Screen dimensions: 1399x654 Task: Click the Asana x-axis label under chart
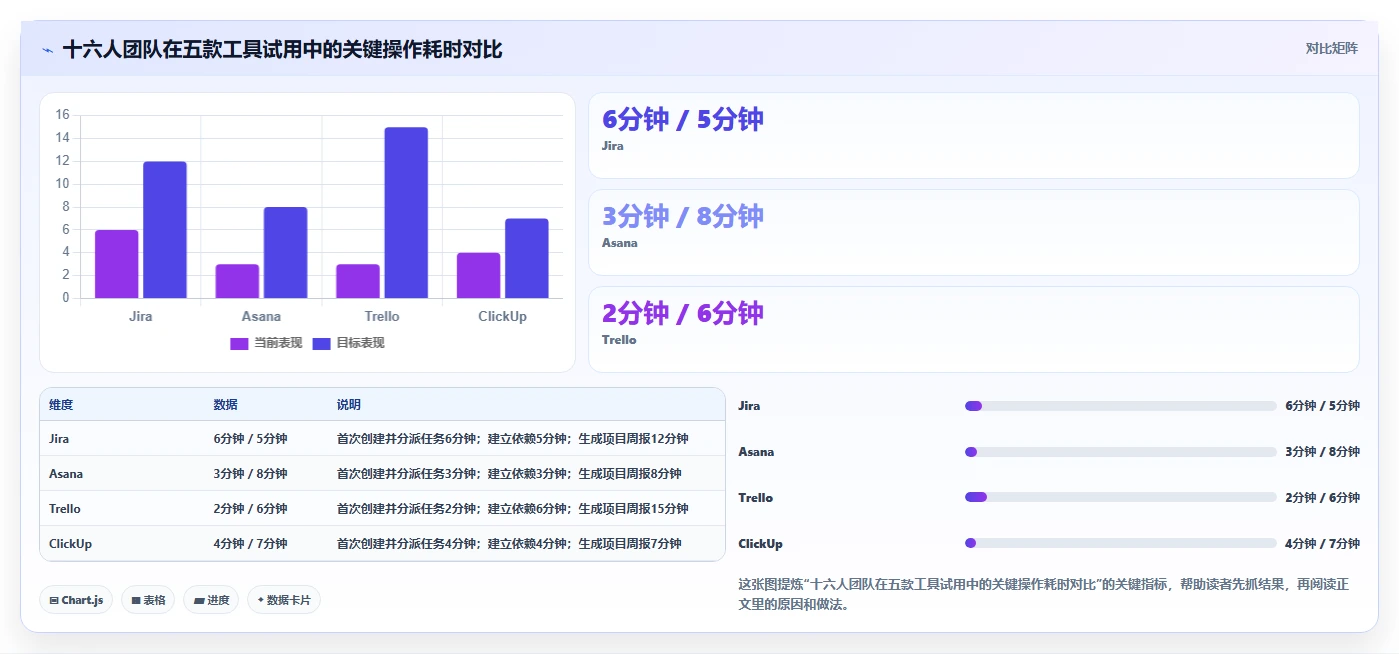tap(261, 316)
